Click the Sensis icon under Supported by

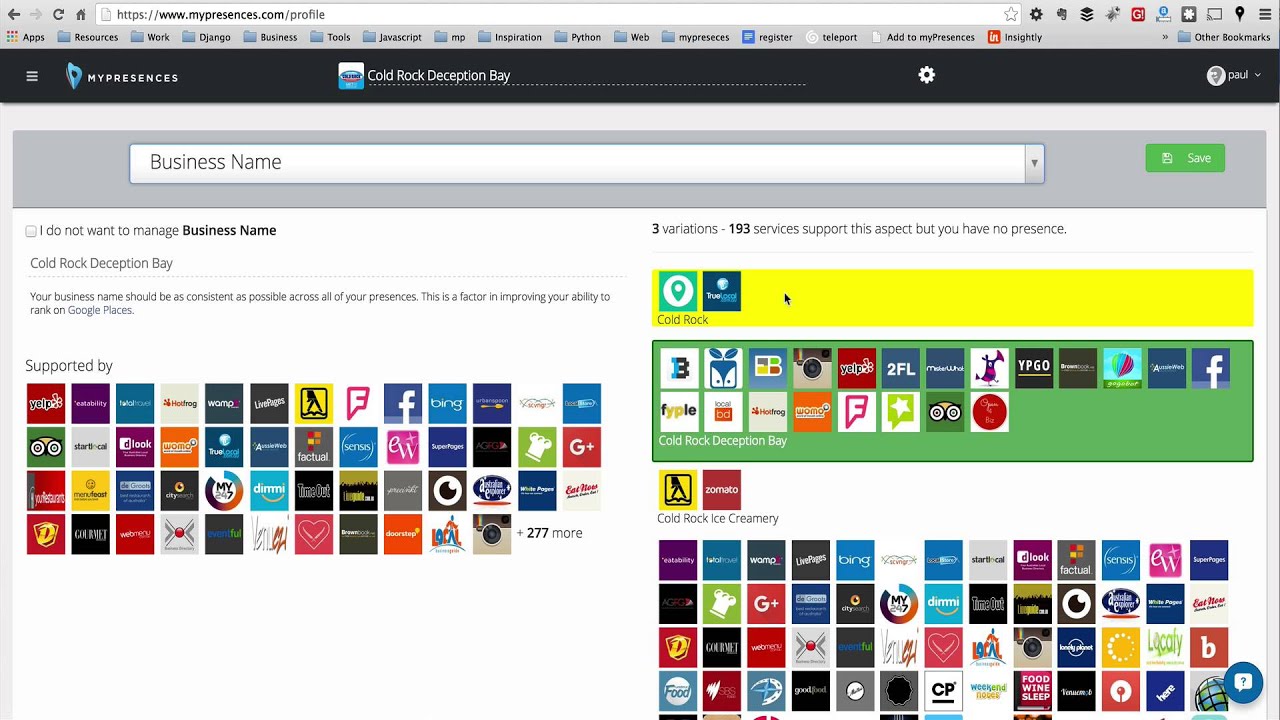pos(358,447)
